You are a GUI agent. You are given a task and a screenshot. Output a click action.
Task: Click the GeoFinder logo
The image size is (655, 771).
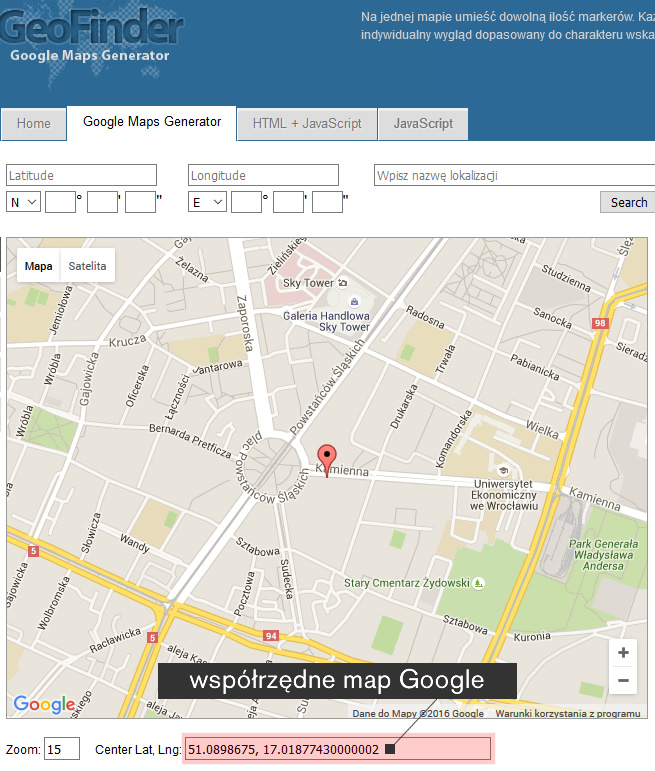click(x=91, y=37)
